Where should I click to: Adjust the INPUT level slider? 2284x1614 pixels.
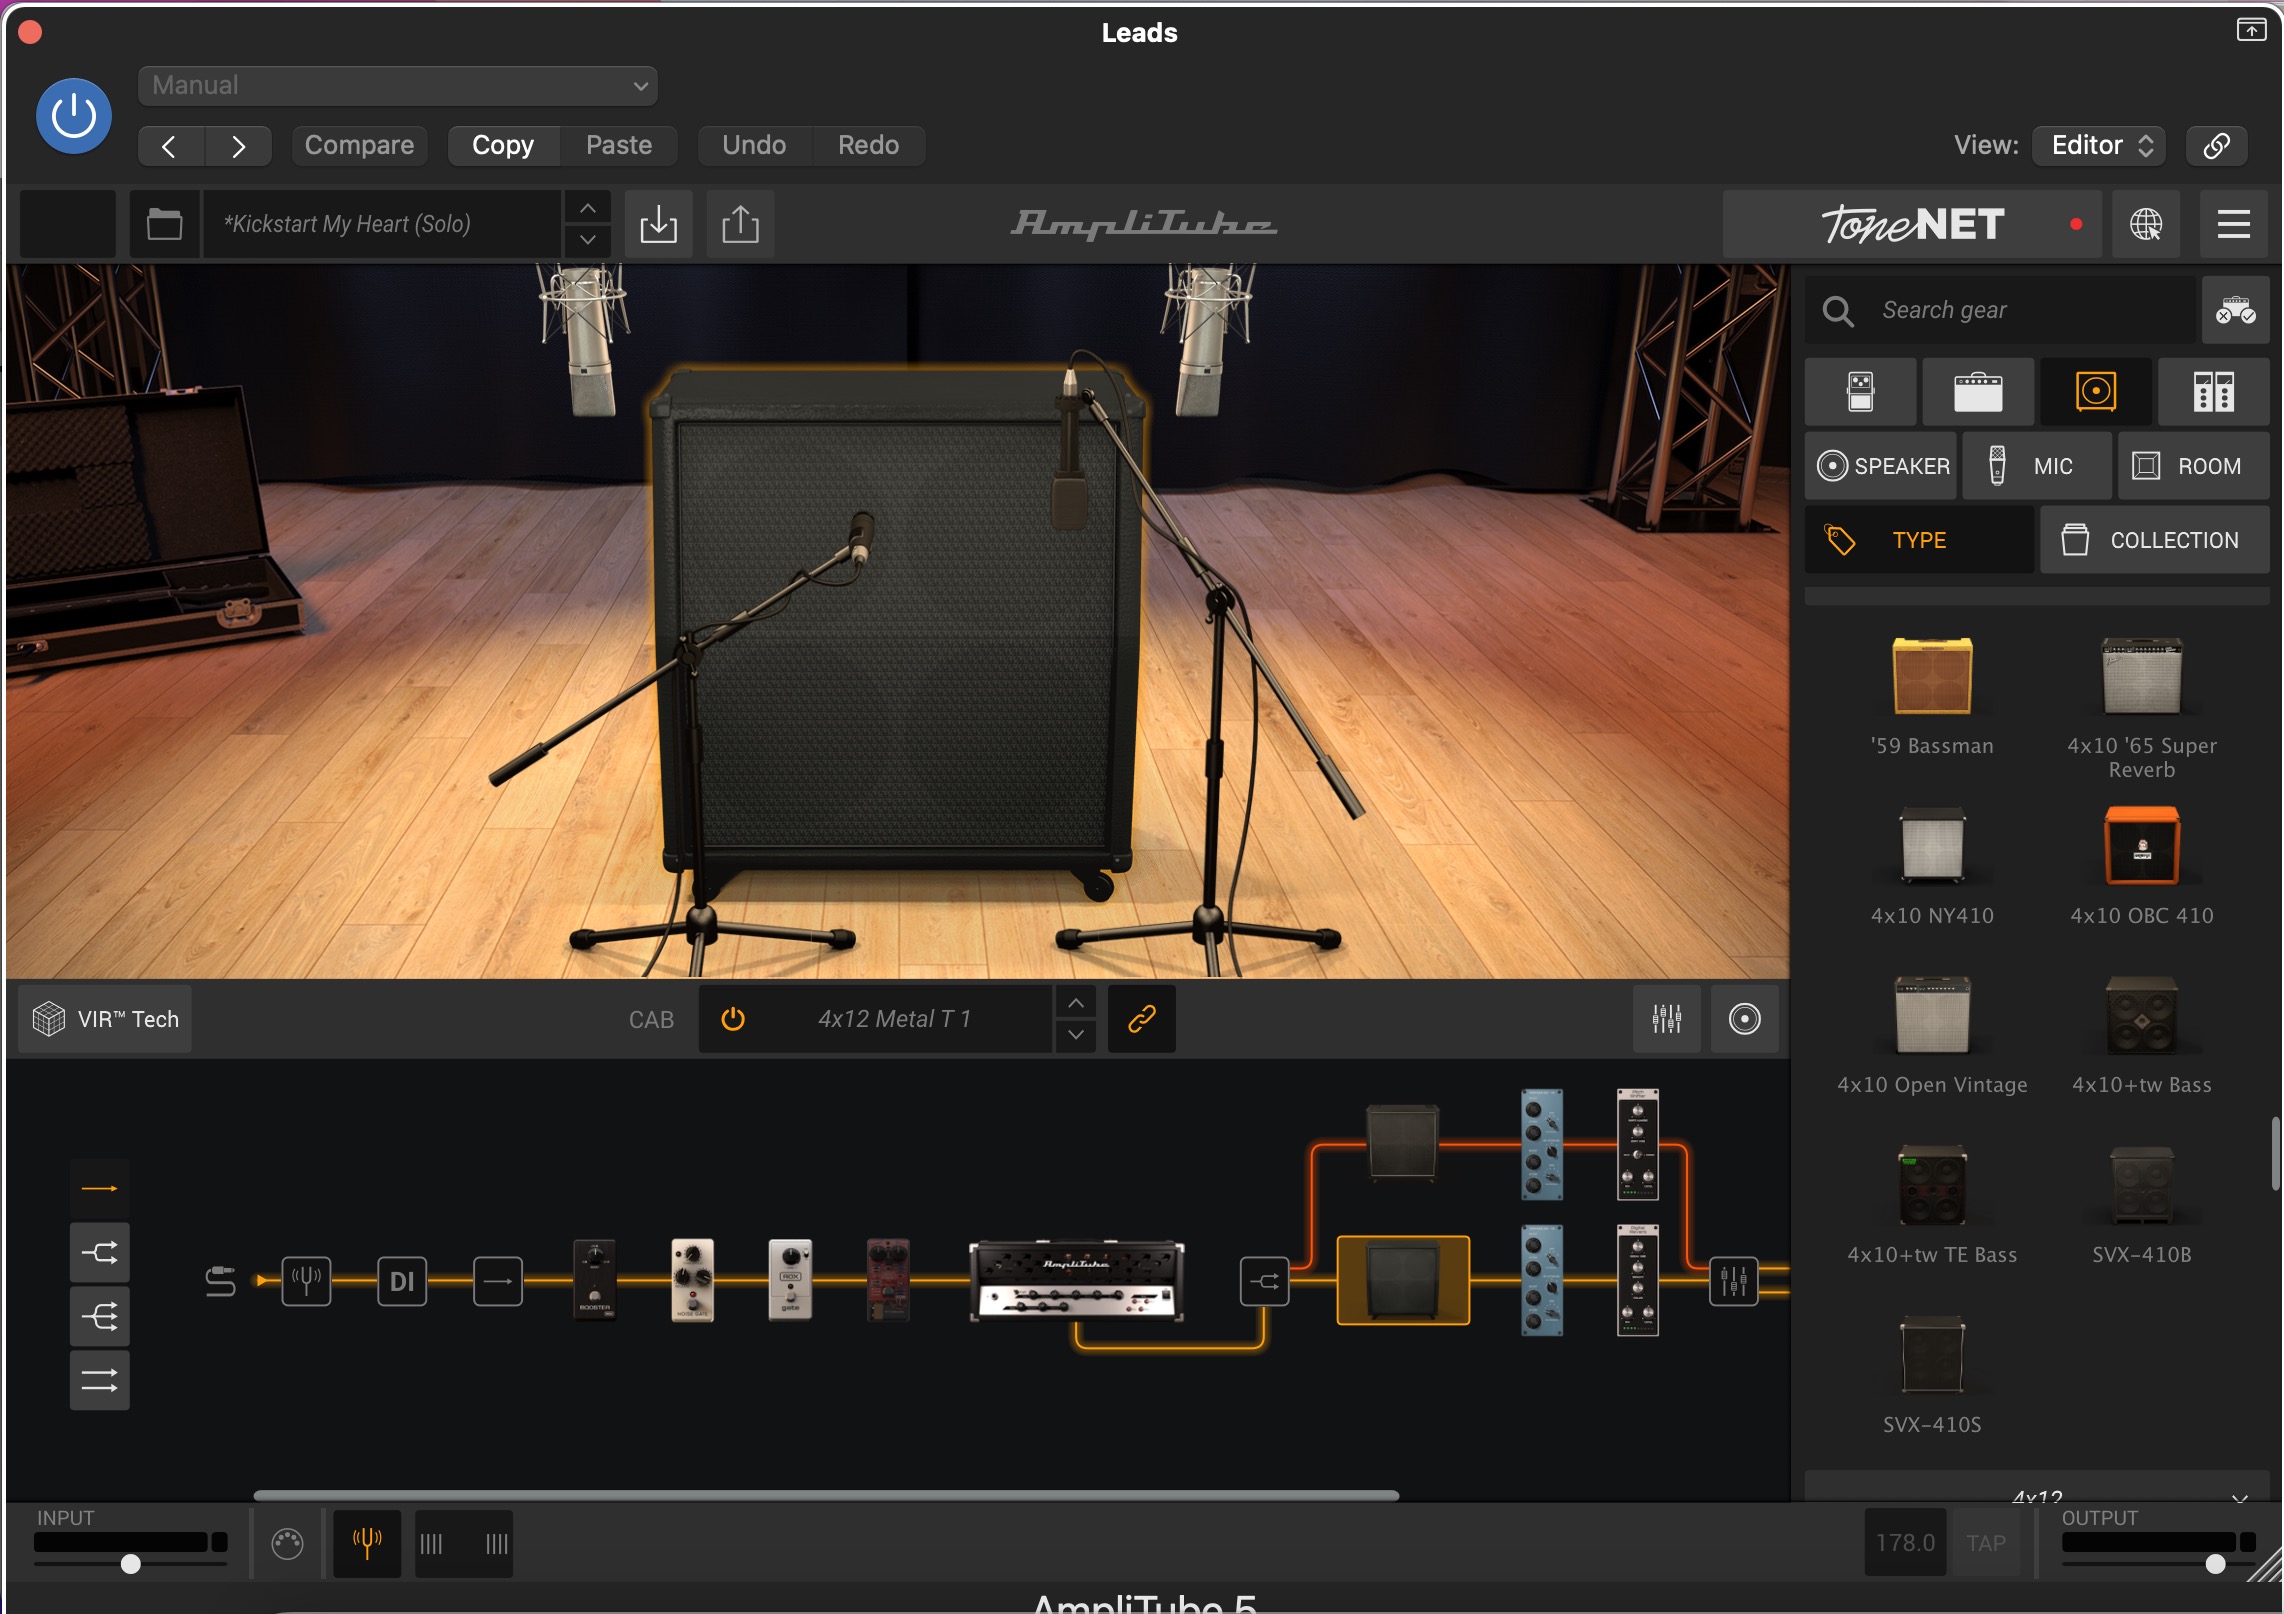[x=131, y=1564]
